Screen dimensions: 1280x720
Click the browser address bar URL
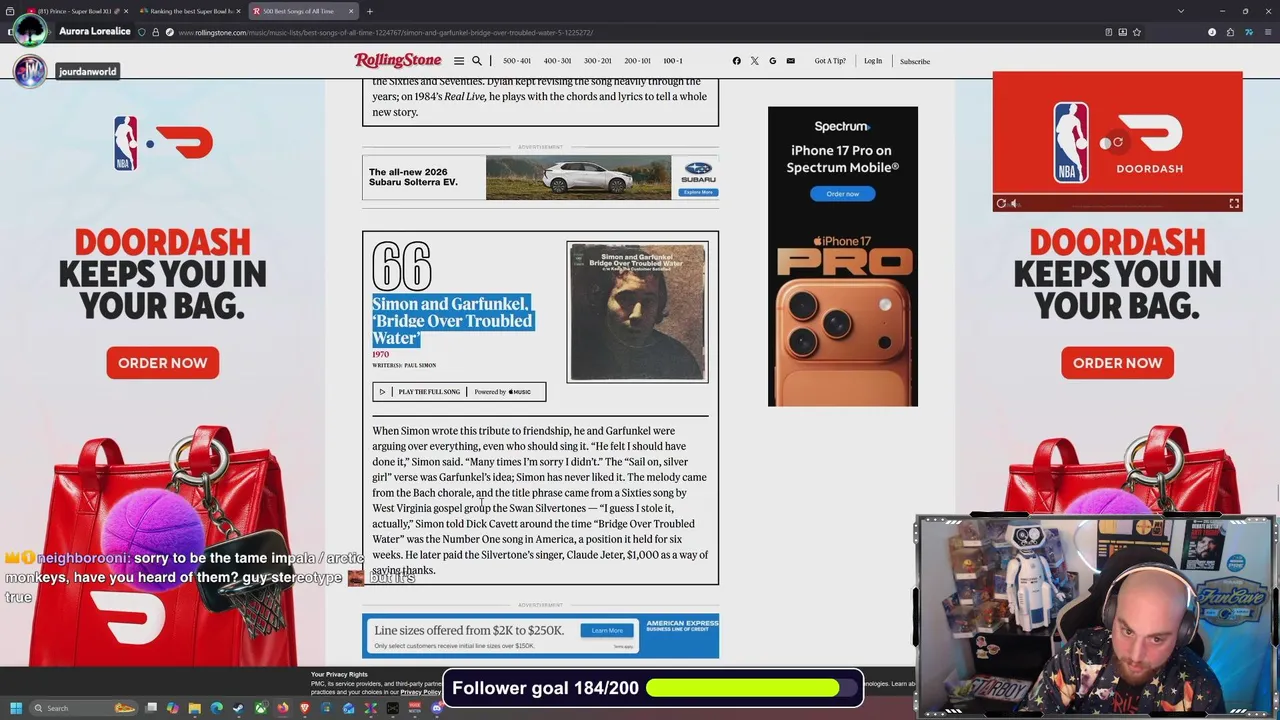[x=385, y=32]
